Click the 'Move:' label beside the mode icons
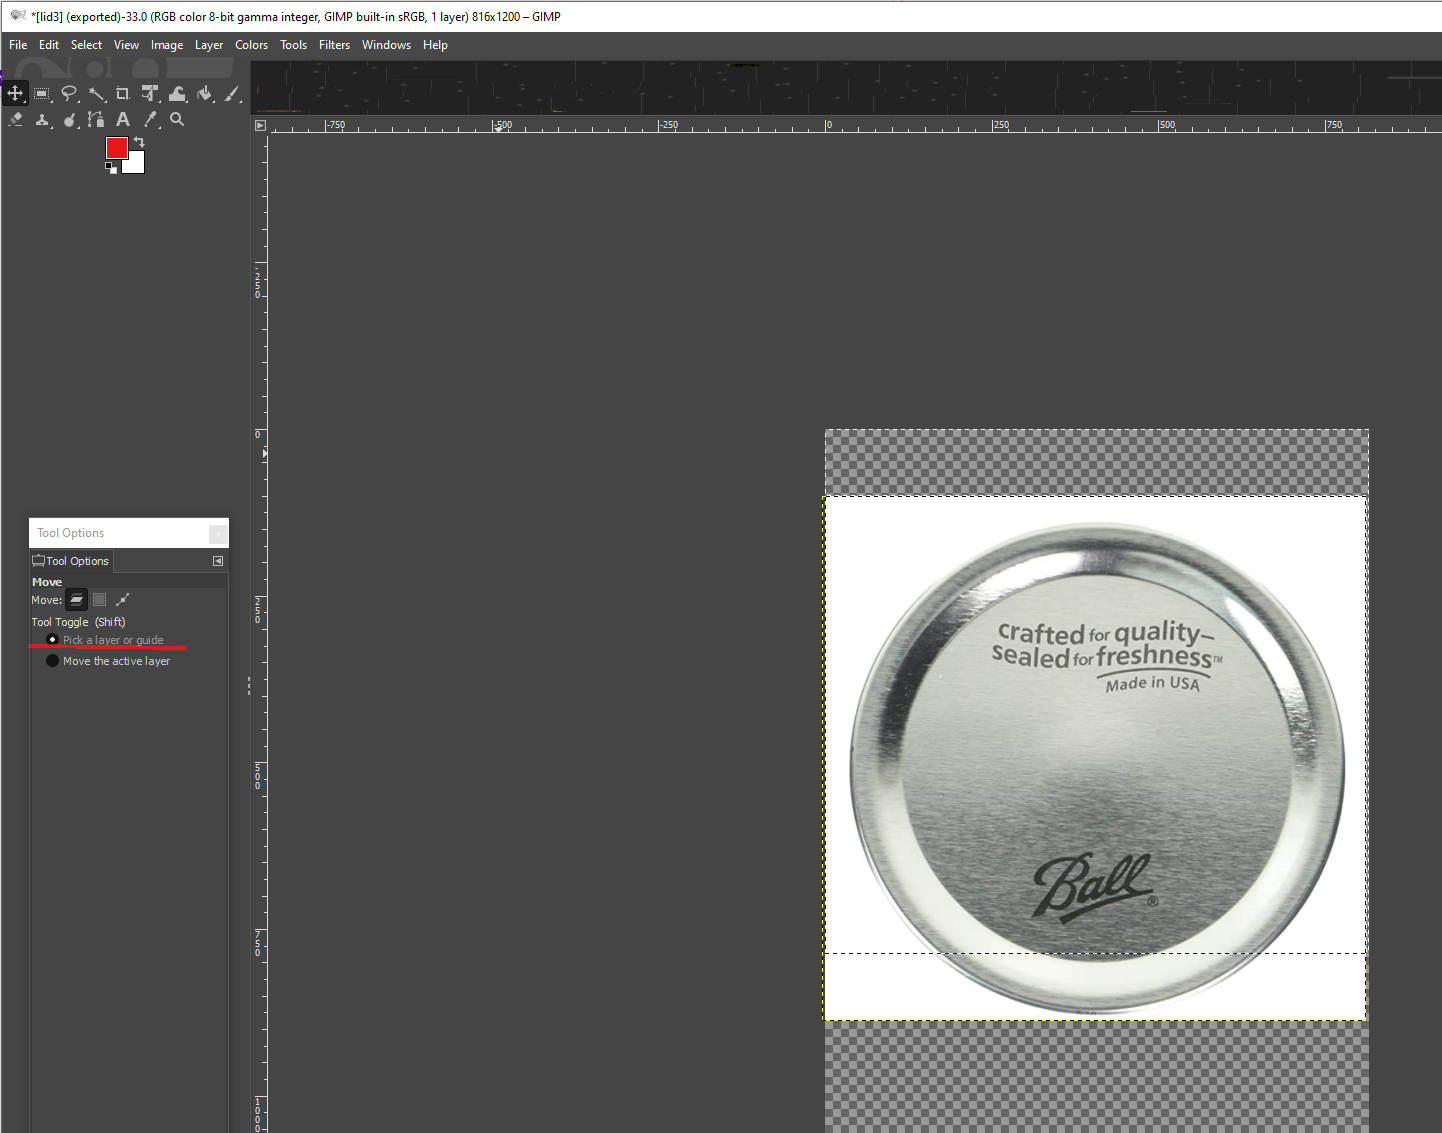Image resolution: width=1442 pixels, height=1133 pixels. point(46,600)
